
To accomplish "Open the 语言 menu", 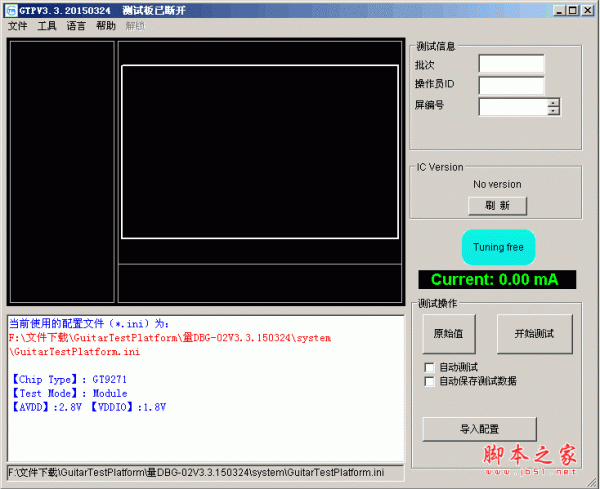I will 76,26.
